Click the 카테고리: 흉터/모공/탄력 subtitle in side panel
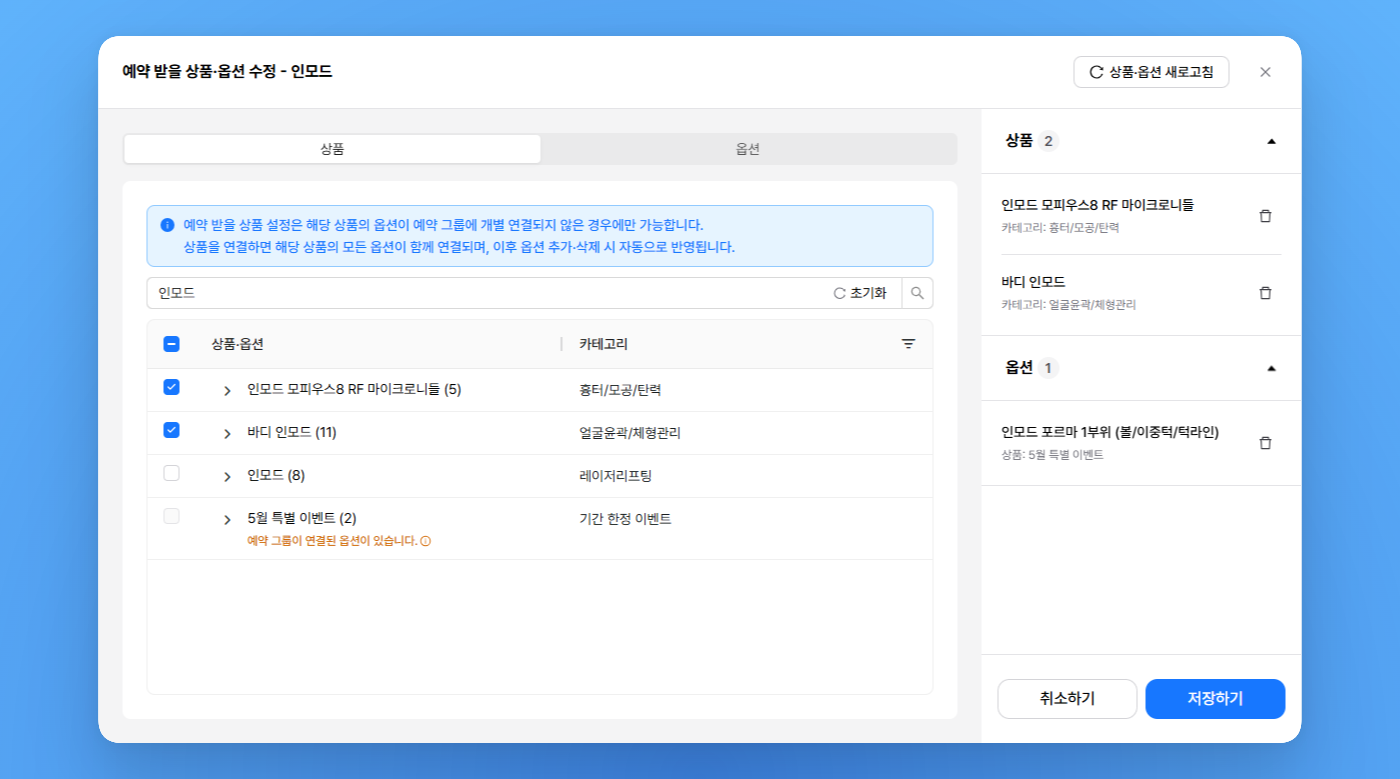Image resolution: width=1400 pixels, height=779 pixels. point(1060,228)
